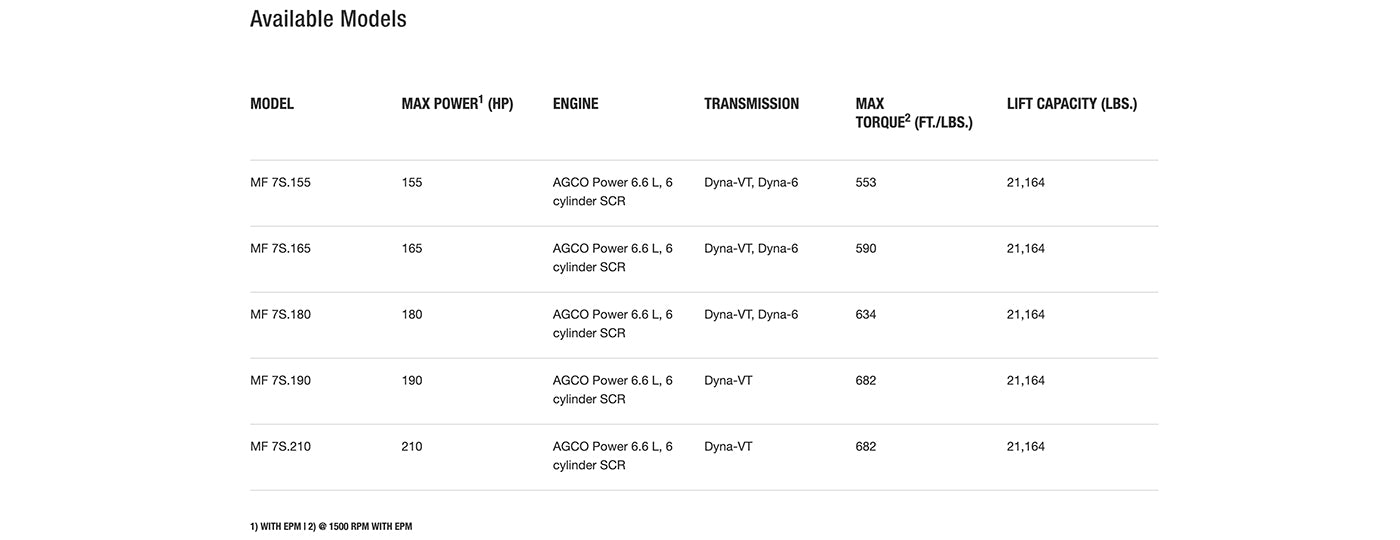Click the transmission cell for MF 7S.165
The image size is (1400, 540).
(x=751, y=249)
